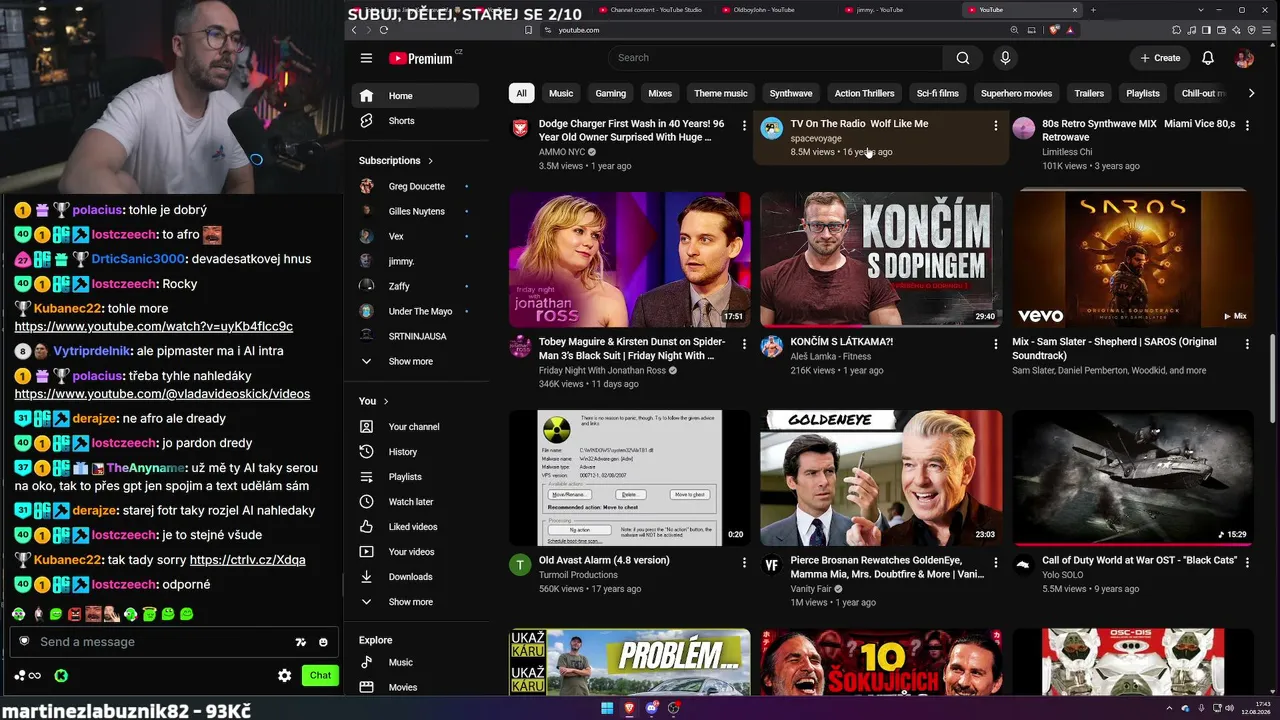1280x720 pixels.
Task: Open Watch later list
Action: (415, 502)
